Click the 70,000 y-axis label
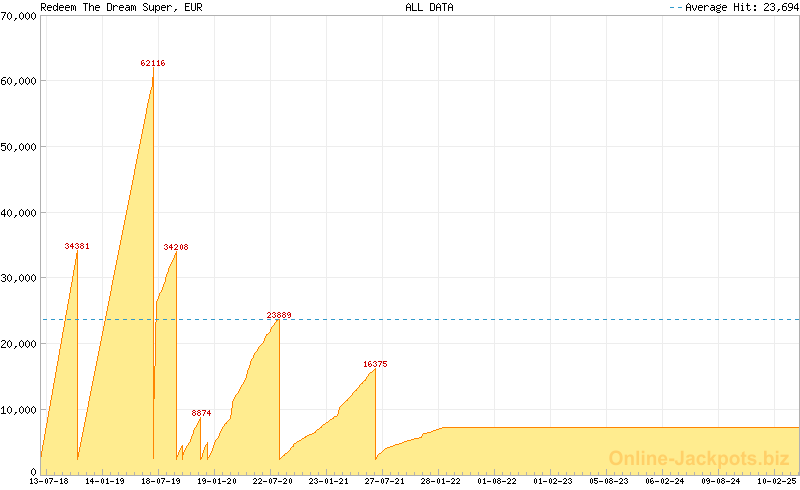The image size is (800, 490). coord(18,15)
